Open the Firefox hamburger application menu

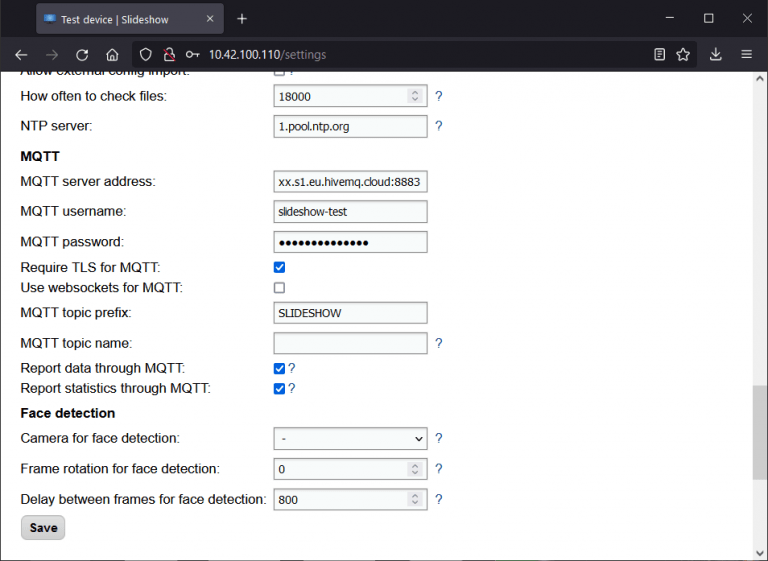point(747,55)
